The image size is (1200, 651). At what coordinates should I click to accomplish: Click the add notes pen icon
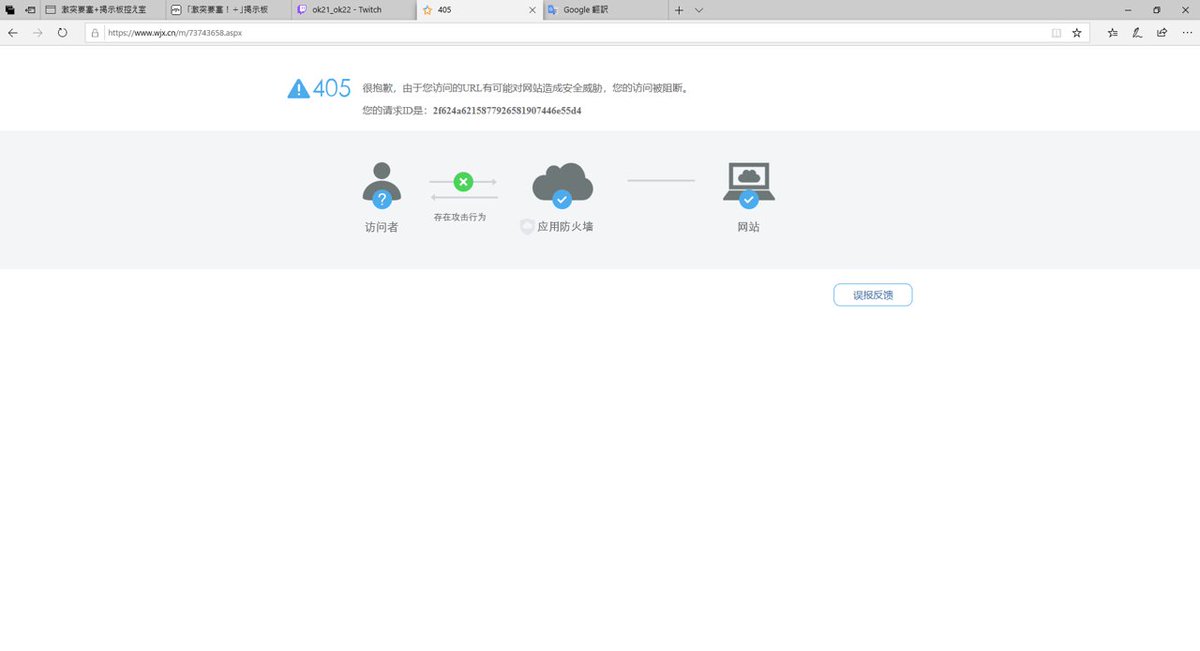coord(1137,32)
